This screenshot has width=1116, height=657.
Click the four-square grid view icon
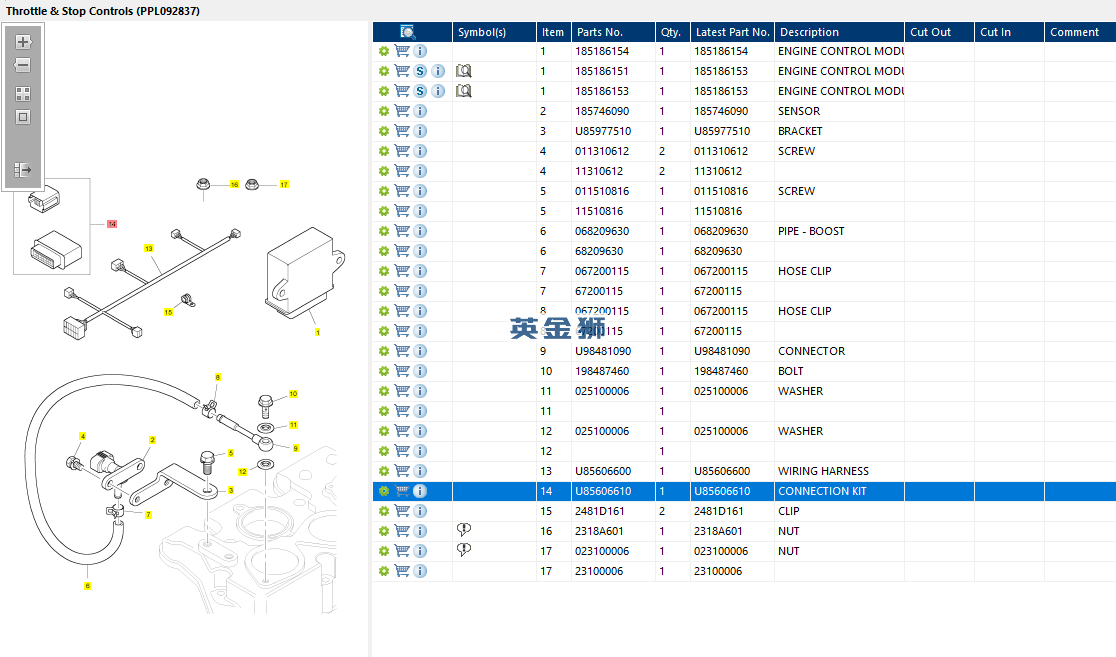point(23,94)
